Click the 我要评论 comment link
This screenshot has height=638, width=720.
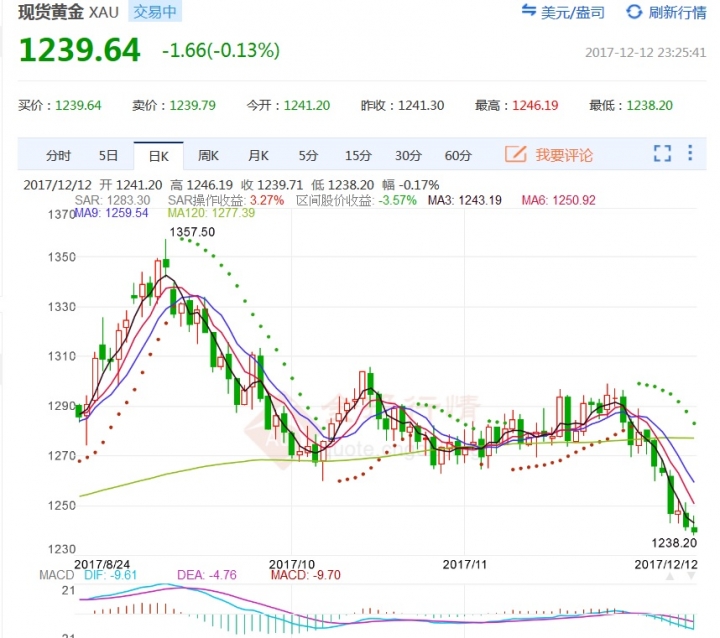[x=564, y=155]
